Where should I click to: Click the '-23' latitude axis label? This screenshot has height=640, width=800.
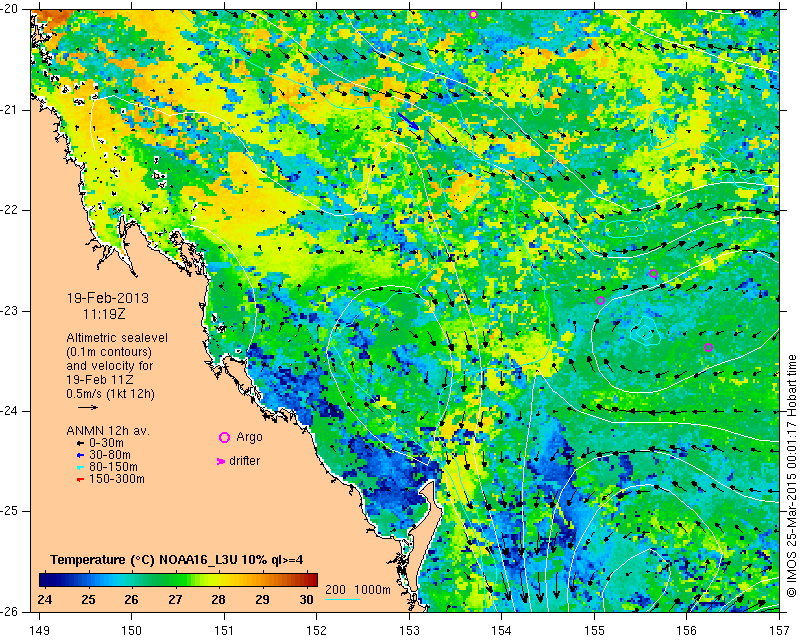(x=10, y=311)
